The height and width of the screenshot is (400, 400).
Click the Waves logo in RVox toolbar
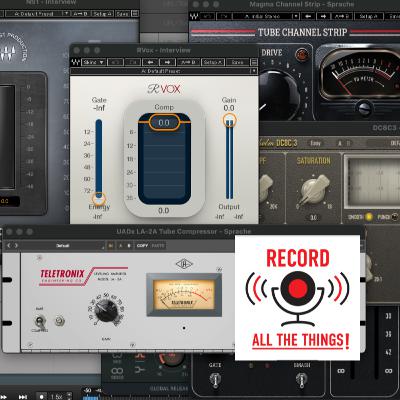[76, 62]
